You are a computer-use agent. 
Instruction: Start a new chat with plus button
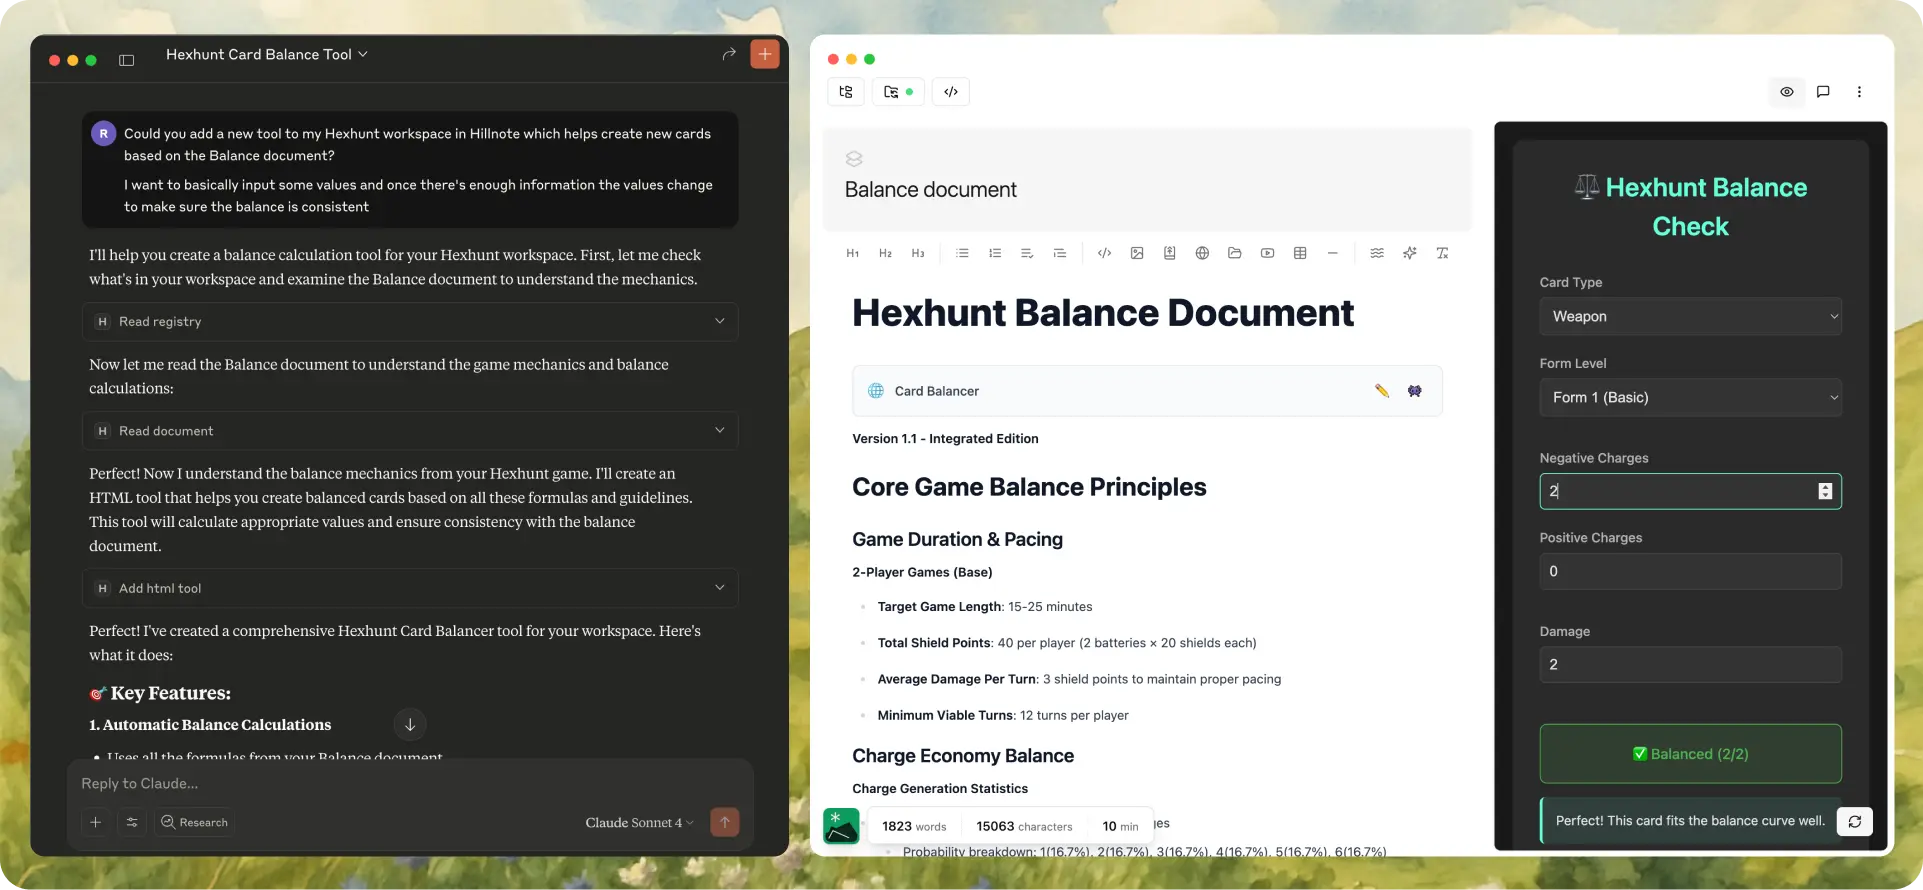pos(765,54)
